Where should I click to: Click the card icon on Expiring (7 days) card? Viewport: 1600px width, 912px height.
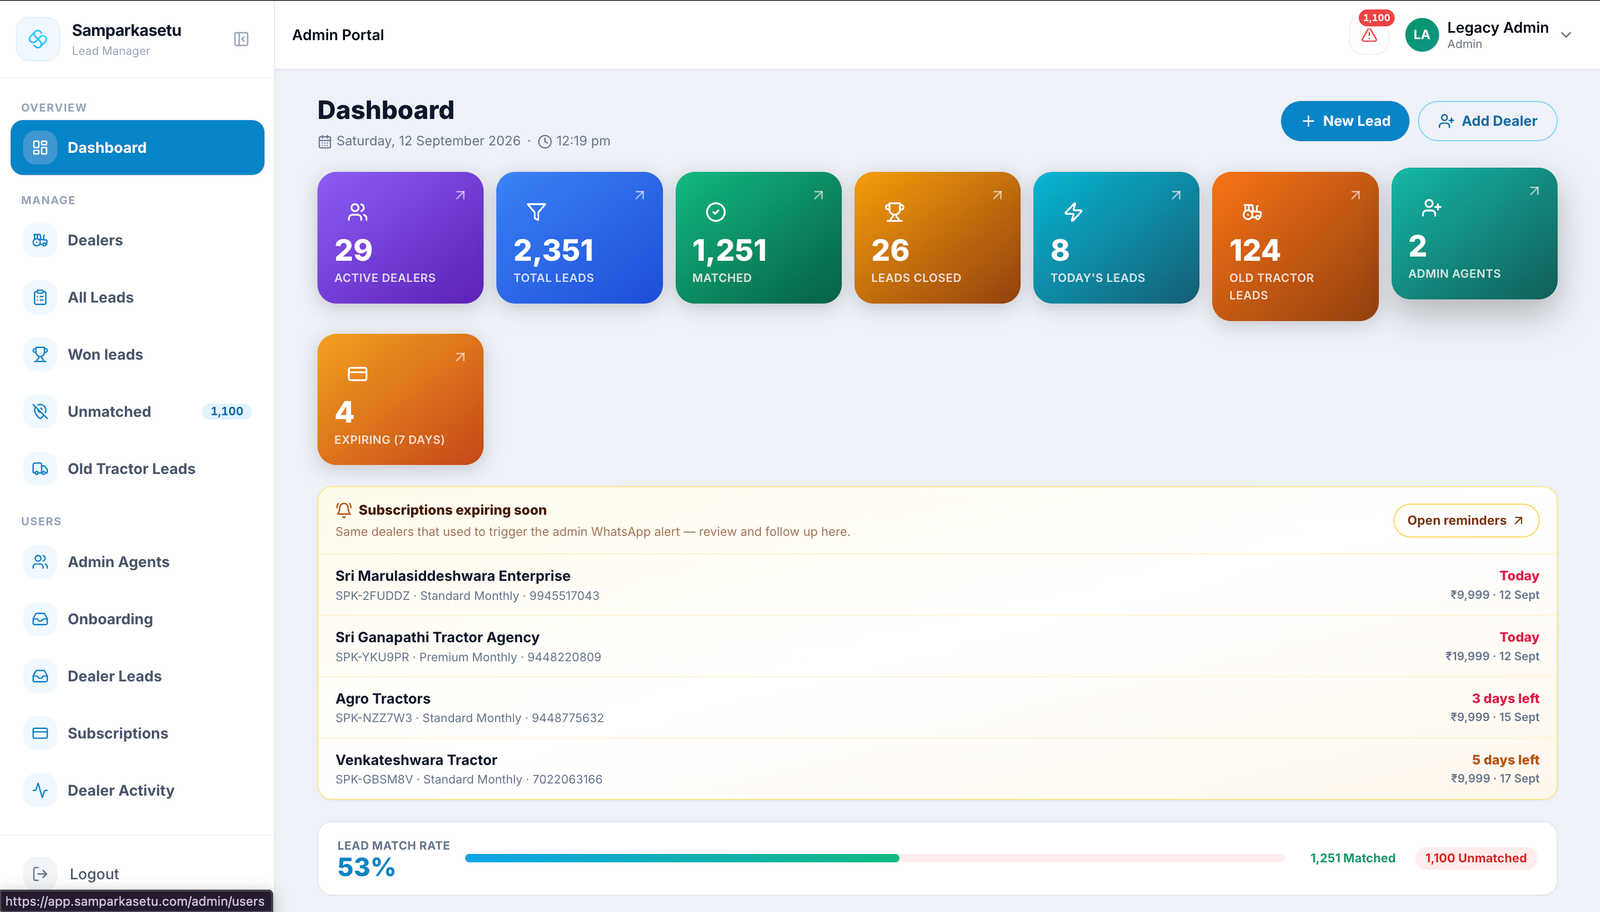click(x=357, y=374)
